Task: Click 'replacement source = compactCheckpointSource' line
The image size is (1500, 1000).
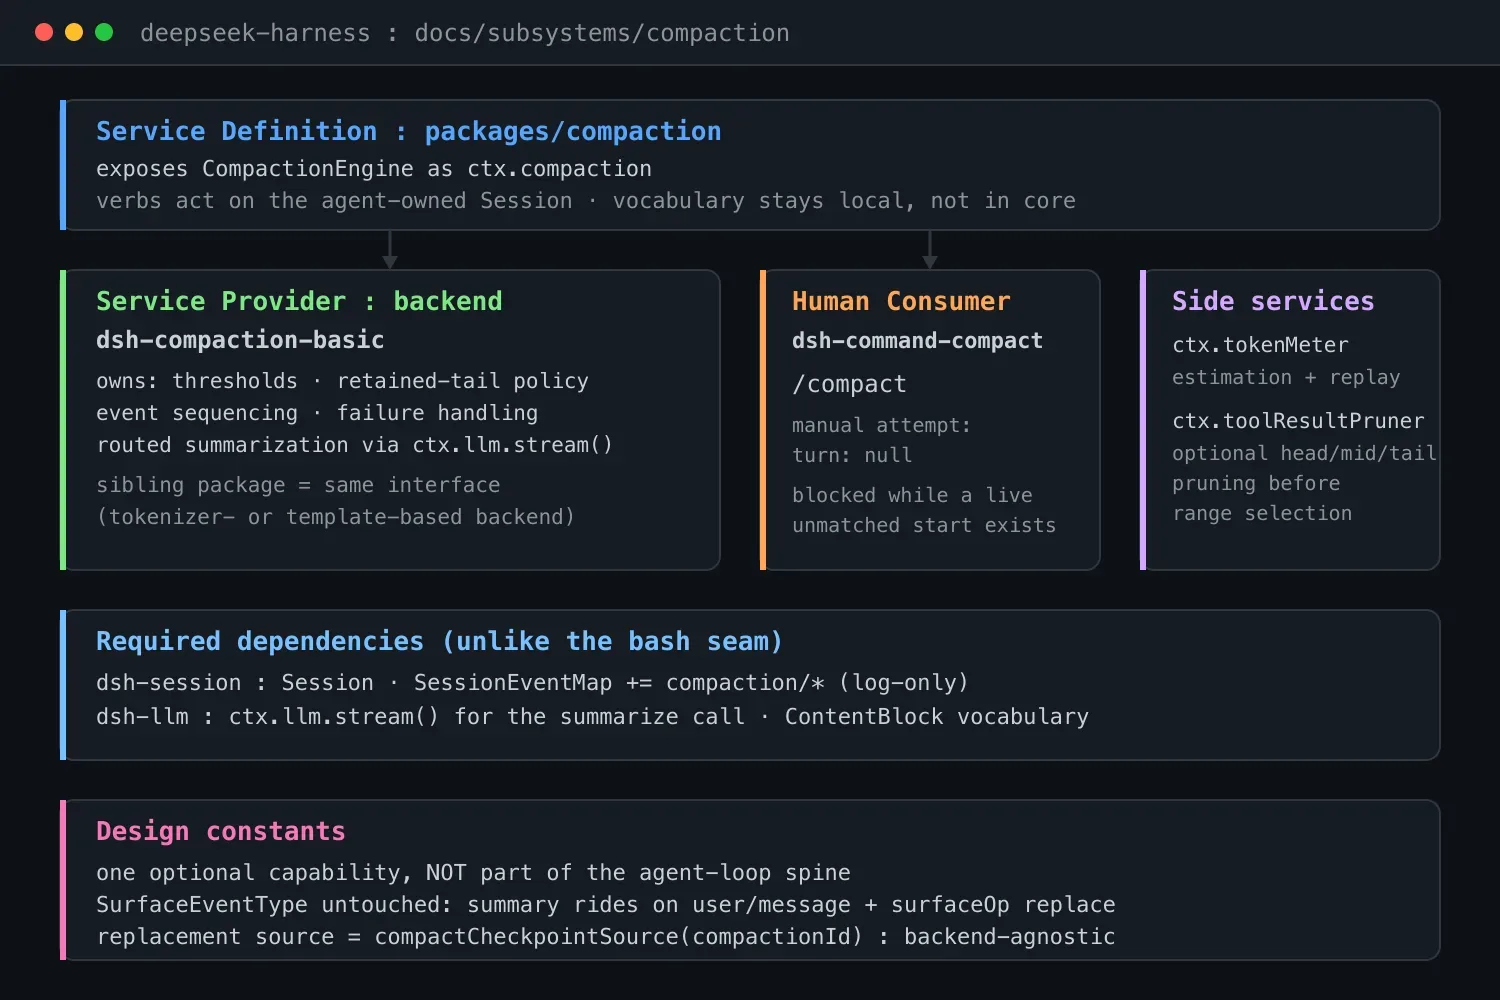Action: pos(605,937)
